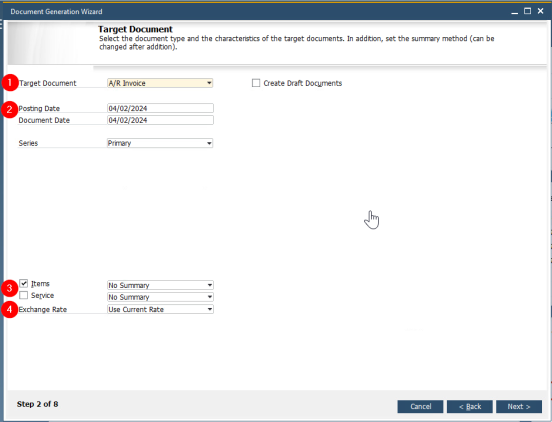Open the Items summary method dropdown

coord(160,285)
